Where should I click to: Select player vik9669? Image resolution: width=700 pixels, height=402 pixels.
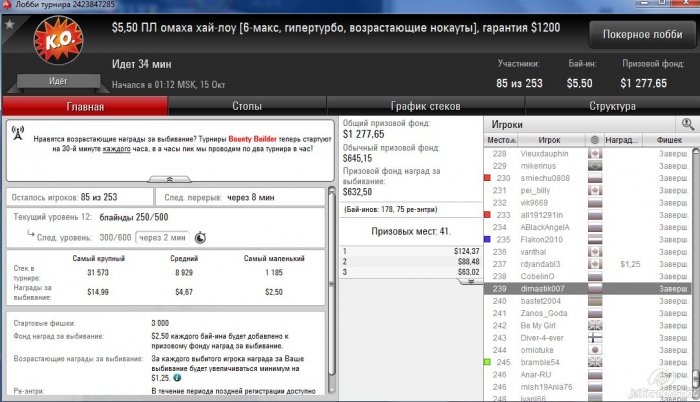[534, 203]
